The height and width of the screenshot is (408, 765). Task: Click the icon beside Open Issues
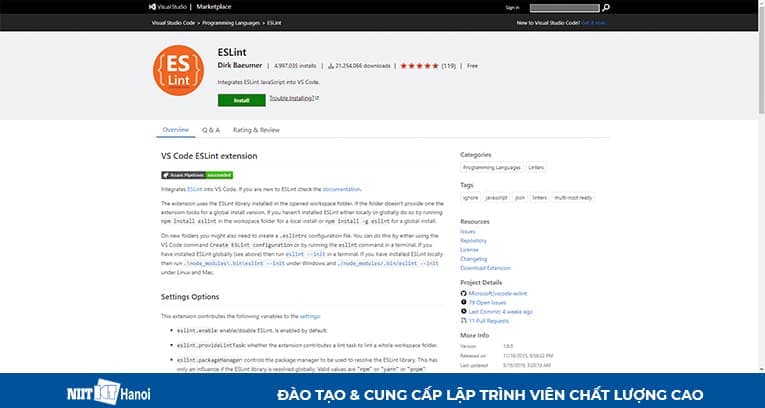(x=463, y=303)
